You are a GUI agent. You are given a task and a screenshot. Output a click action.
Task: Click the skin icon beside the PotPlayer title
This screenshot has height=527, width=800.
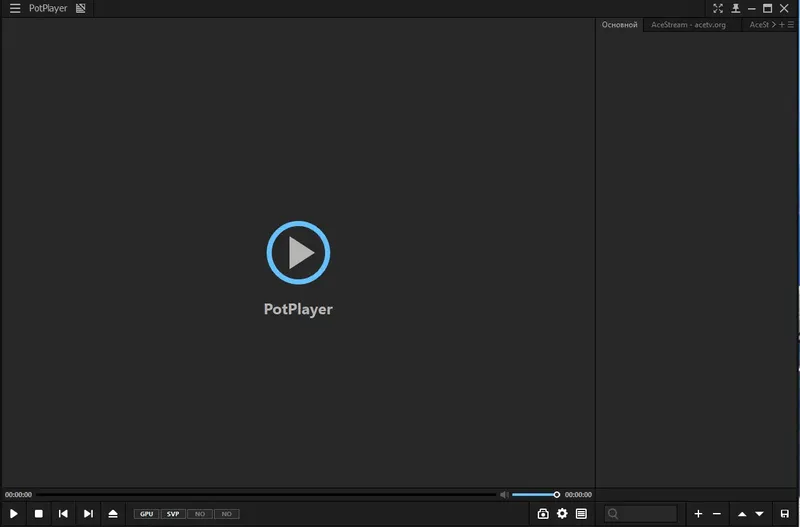pyautogui.click(x=81, y=8)
